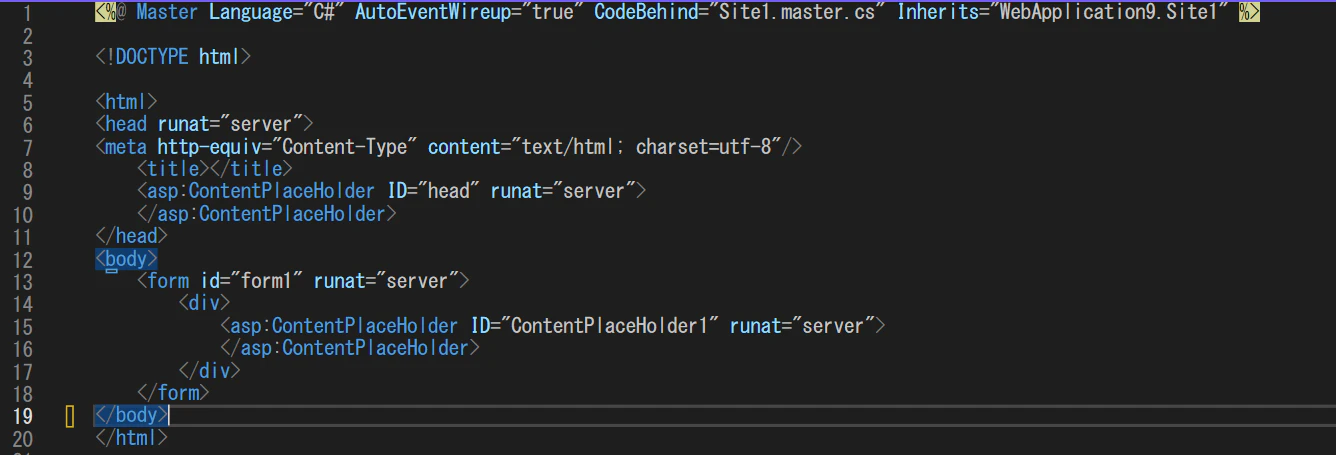The image size is (1336, 455).
Task: Click the closing </div> tag on line 17
Action: tap(210, 370)
